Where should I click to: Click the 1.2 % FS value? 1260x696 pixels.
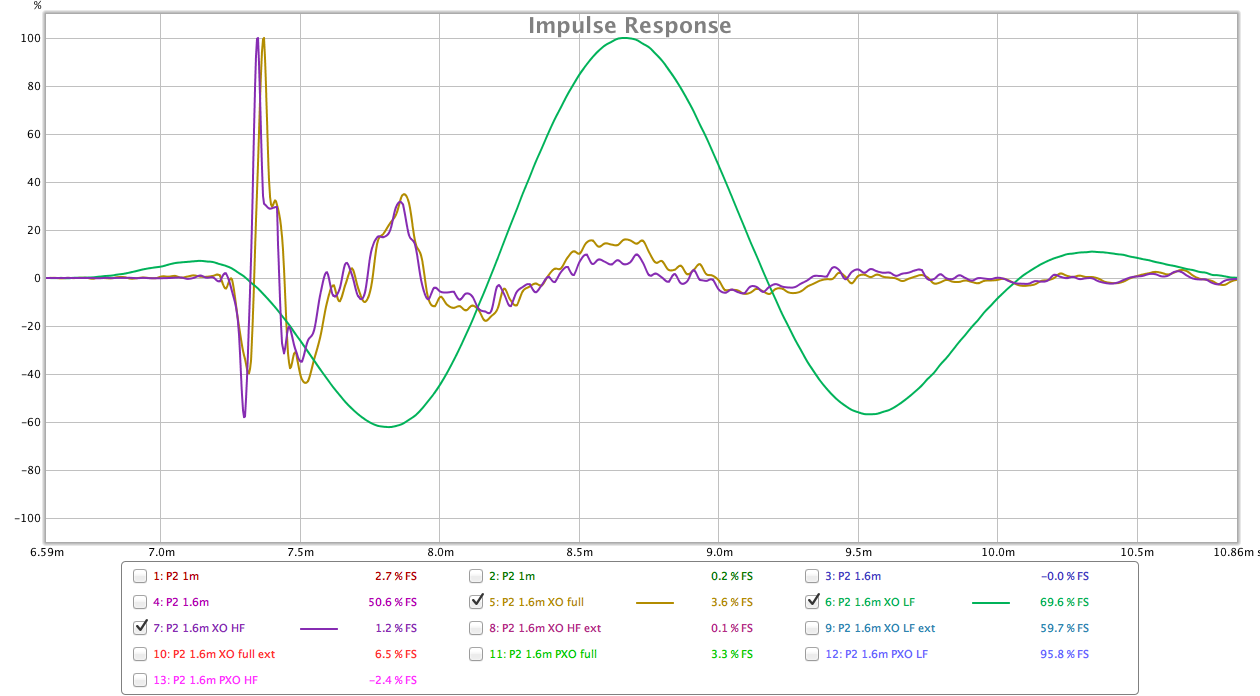click(x=395, y=628)
